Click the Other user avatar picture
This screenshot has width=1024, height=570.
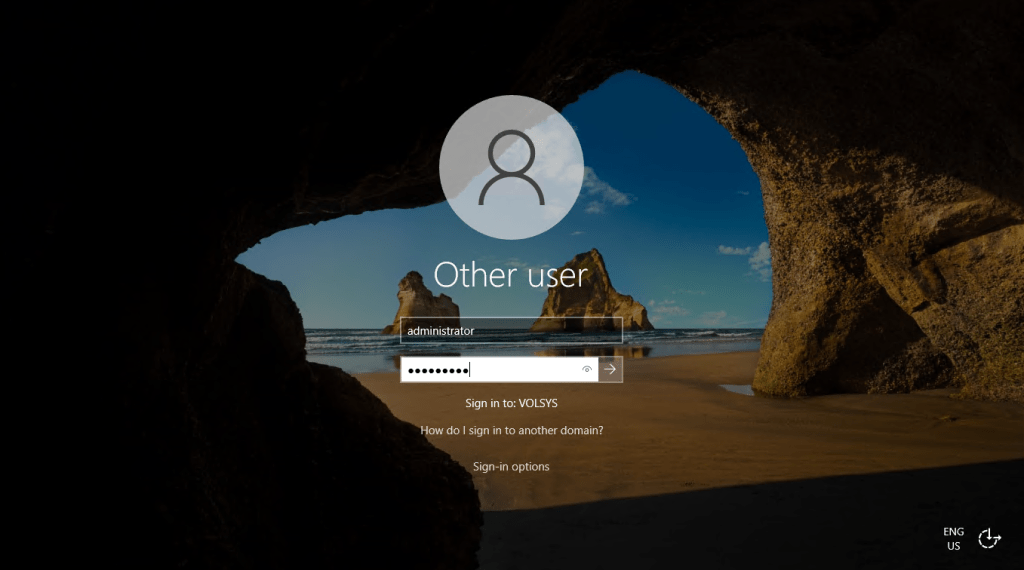coord(511,167)
